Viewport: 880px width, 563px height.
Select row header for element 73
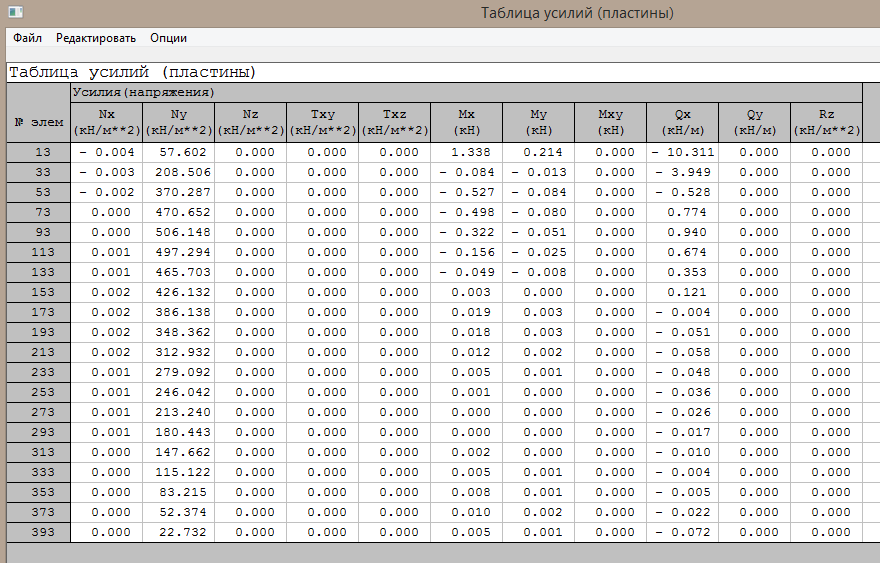39,212
